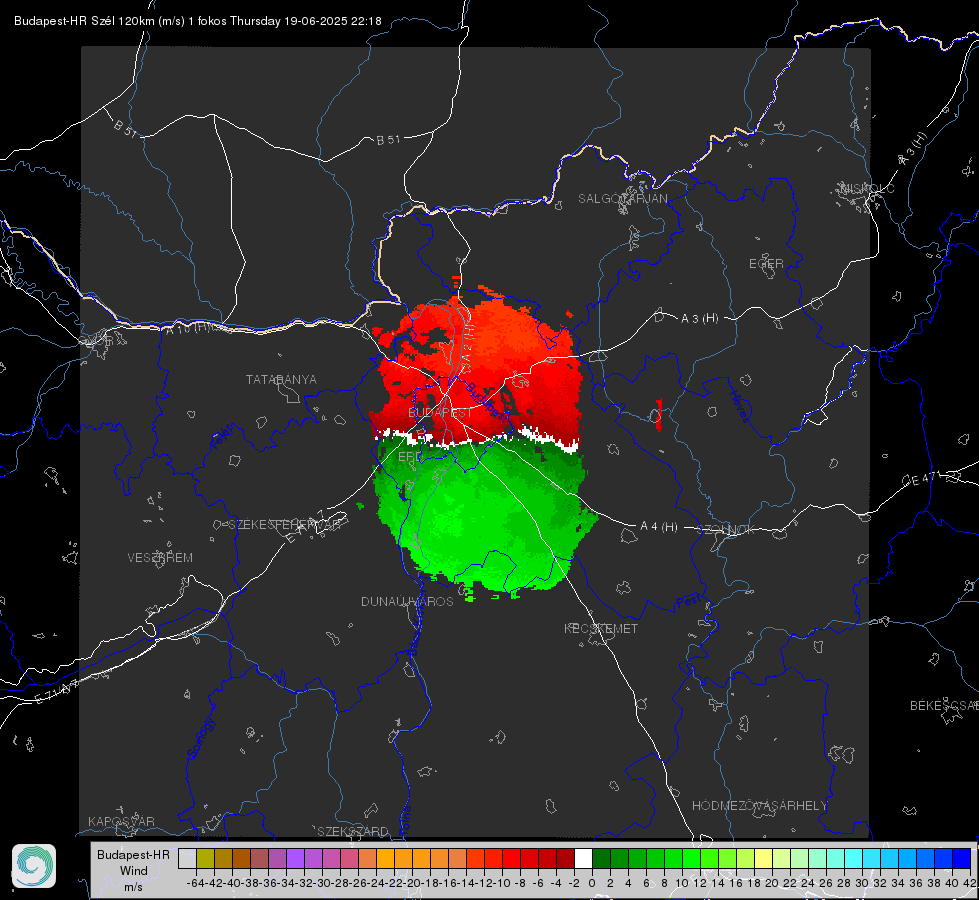Click the green positive-velocity radar echo
The height and width of the screenshot is (900, 979).
point(481,518)
